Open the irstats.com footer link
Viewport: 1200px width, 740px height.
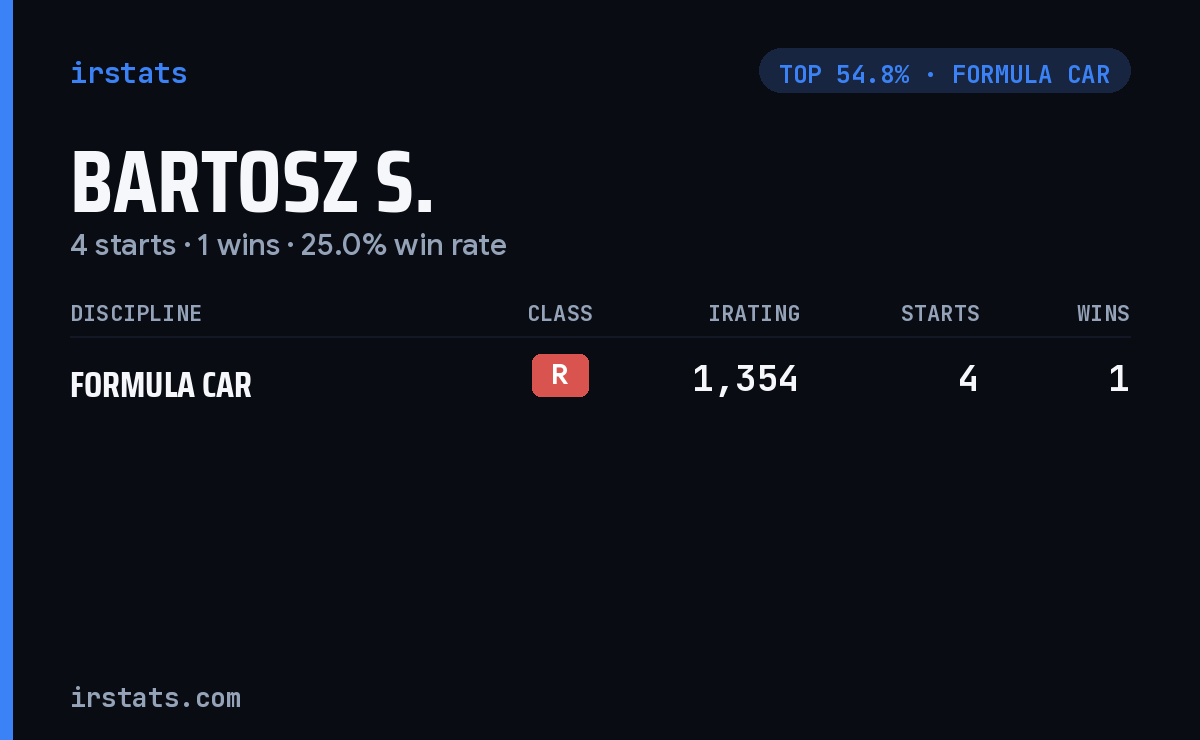click(x=156, y=697)
